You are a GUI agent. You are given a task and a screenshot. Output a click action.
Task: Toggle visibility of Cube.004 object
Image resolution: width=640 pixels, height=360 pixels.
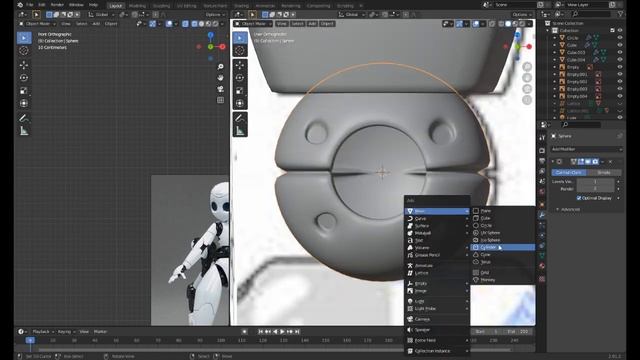[x=620, y=60]
